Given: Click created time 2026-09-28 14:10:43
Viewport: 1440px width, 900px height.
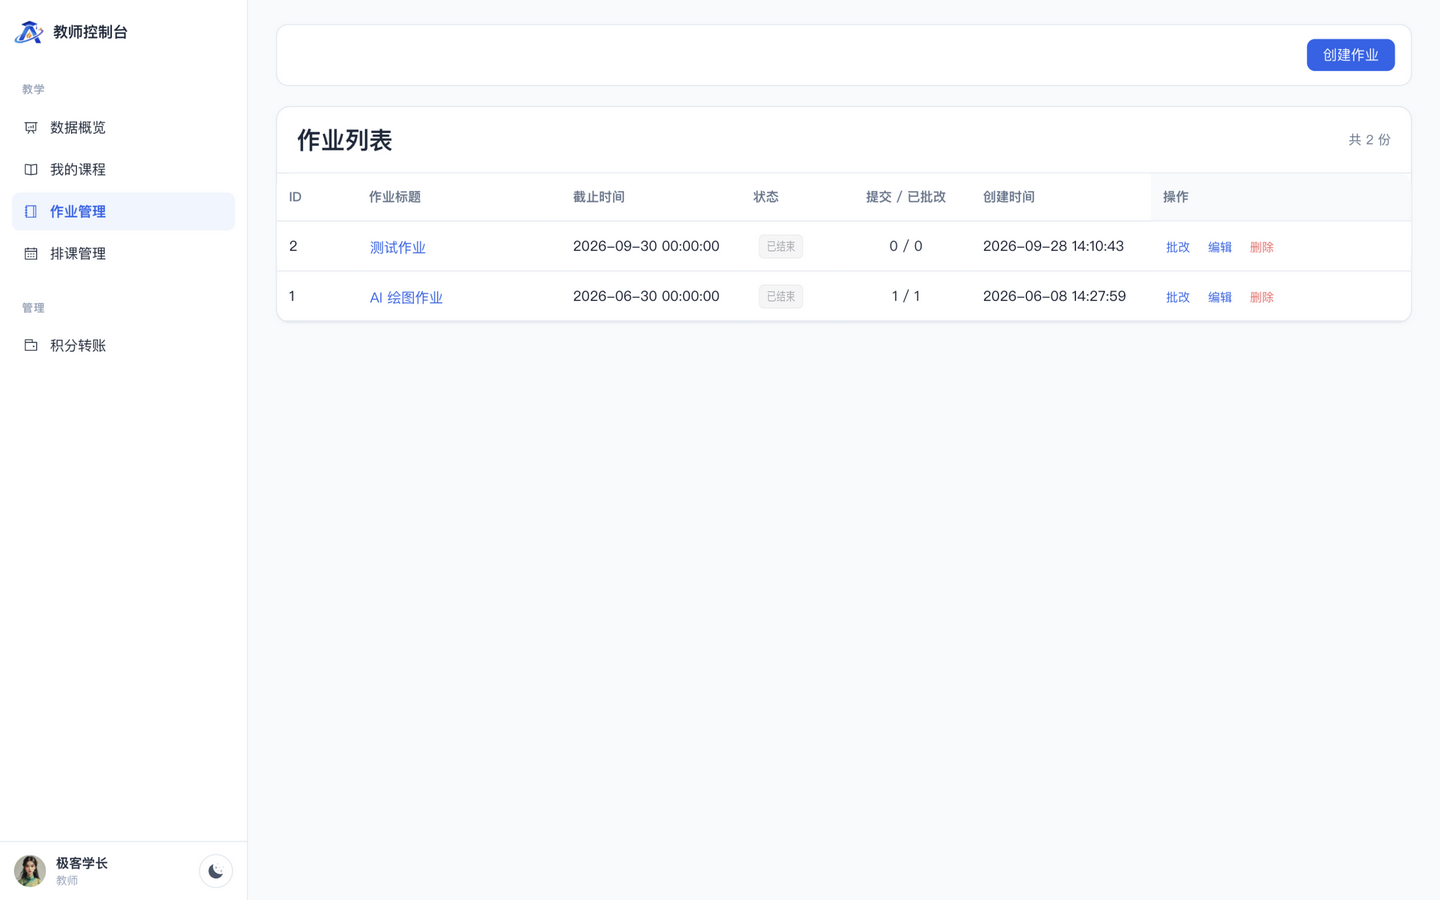Looking at the screenshot, I should [x=1053, y=246].
